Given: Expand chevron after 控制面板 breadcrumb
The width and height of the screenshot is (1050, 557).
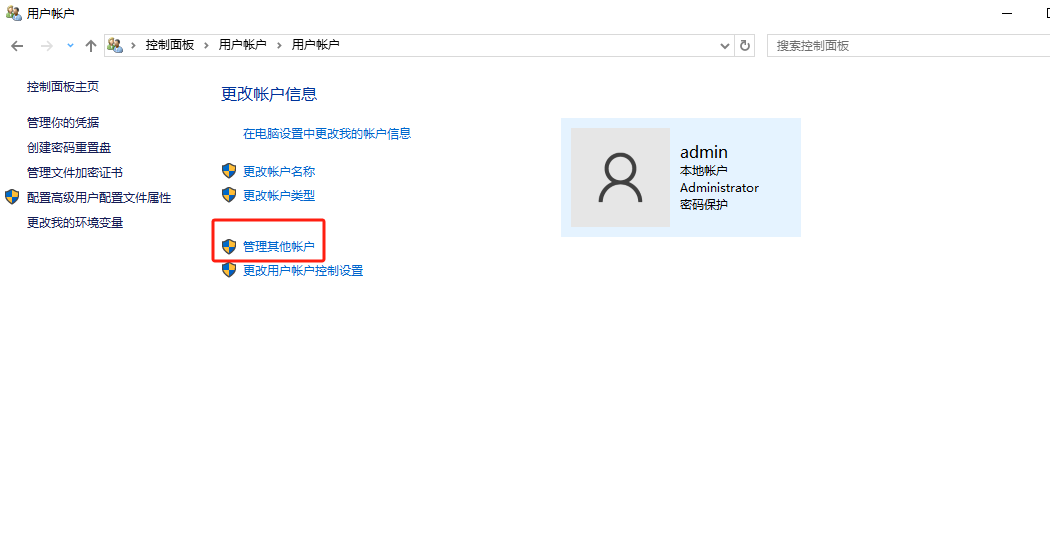Looking at the screenshot, I should (x=206, y=45).
